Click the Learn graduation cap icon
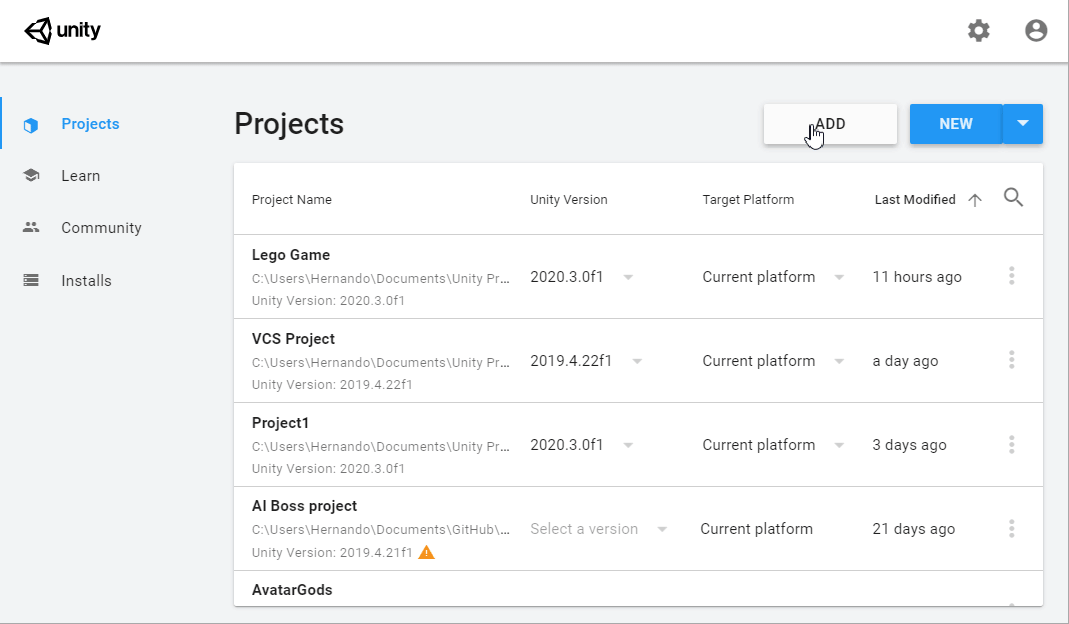 [x=31, y=175]
